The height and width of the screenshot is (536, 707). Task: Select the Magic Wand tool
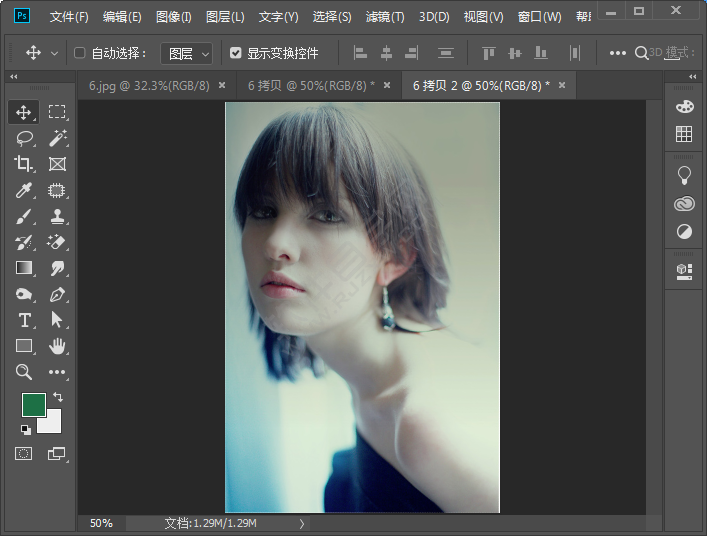pyautogui.click(x=57, y=138)
